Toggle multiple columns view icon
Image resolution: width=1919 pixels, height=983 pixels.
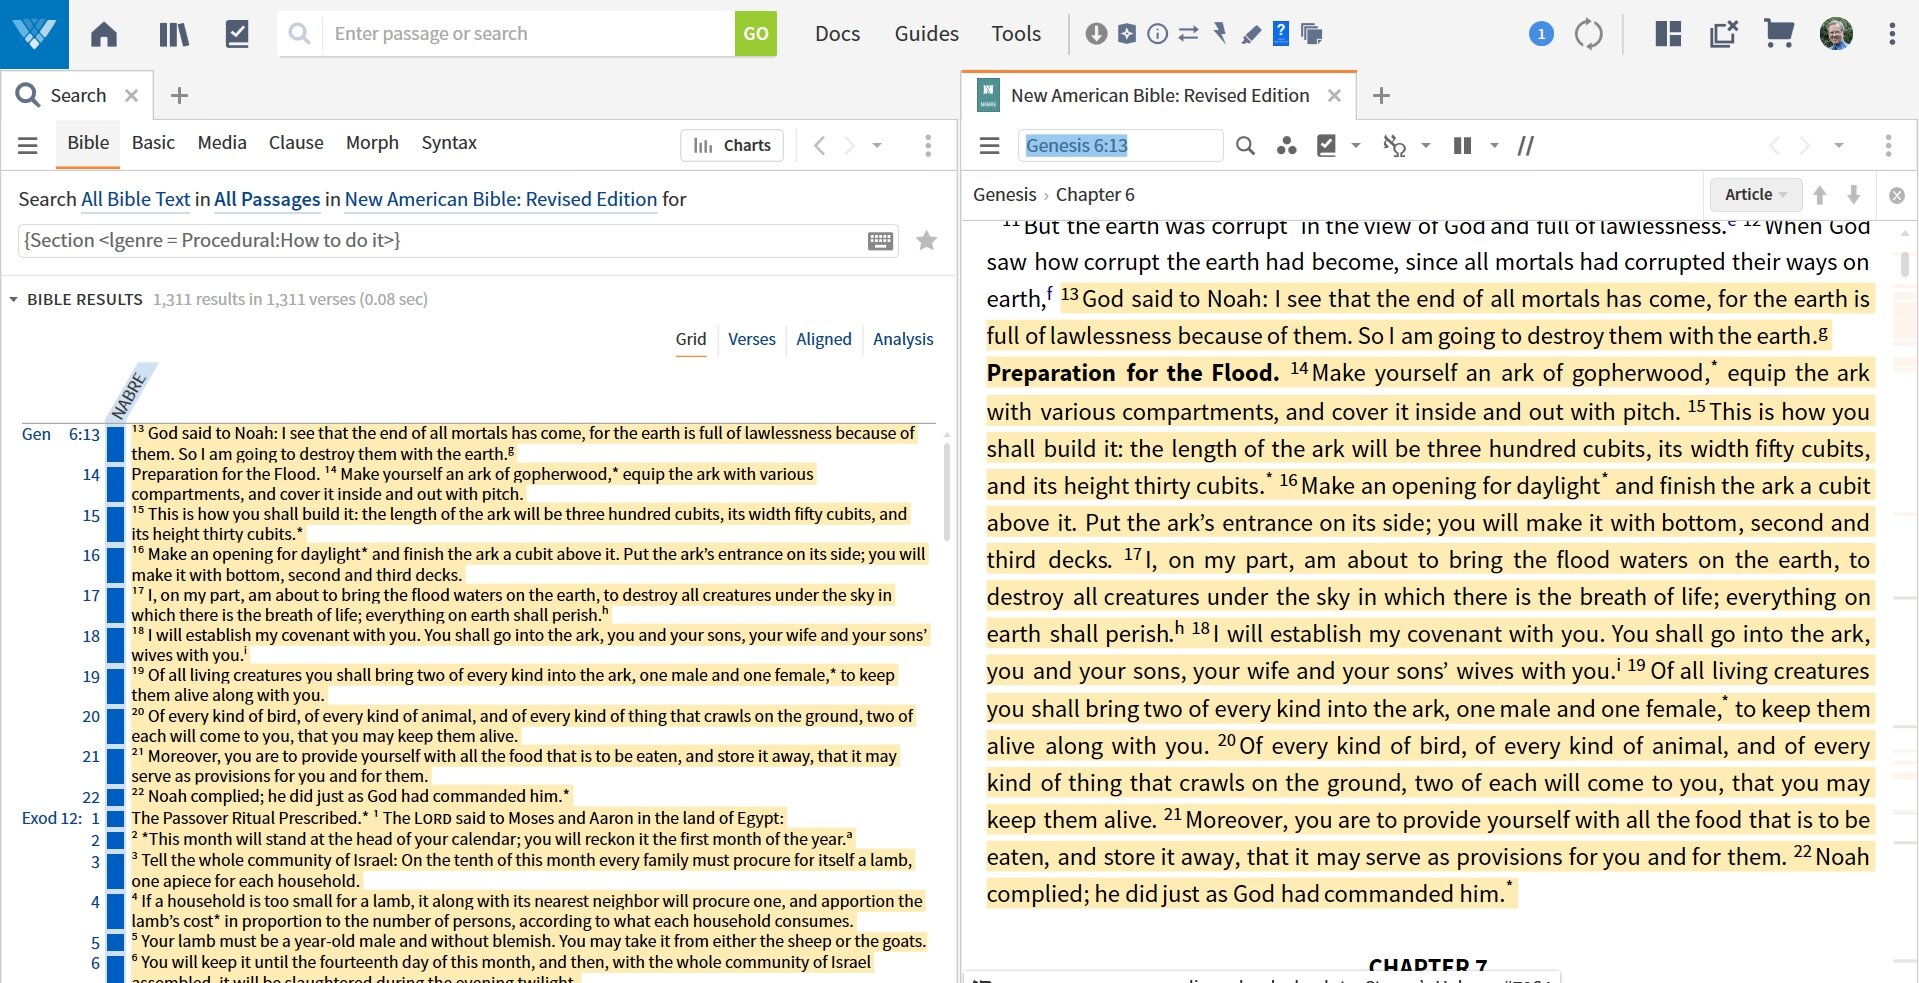[x=1462, y=146]
